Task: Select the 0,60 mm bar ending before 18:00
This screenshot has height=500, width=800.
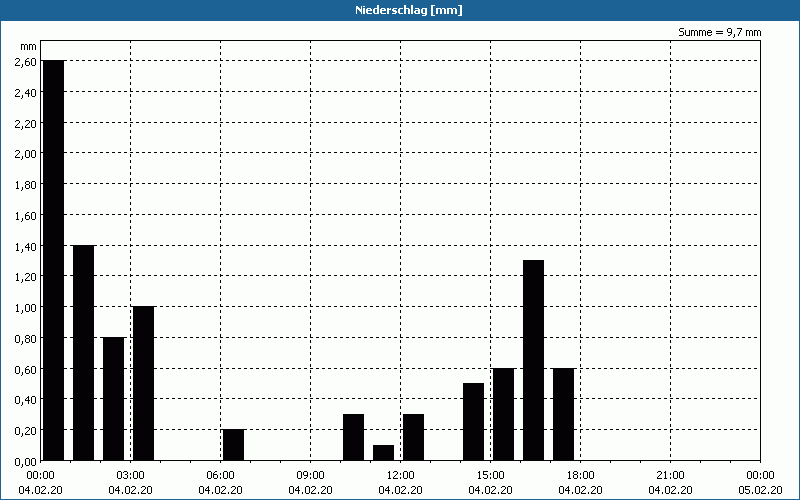Action: pyautogui.click(x=564, y=414)
